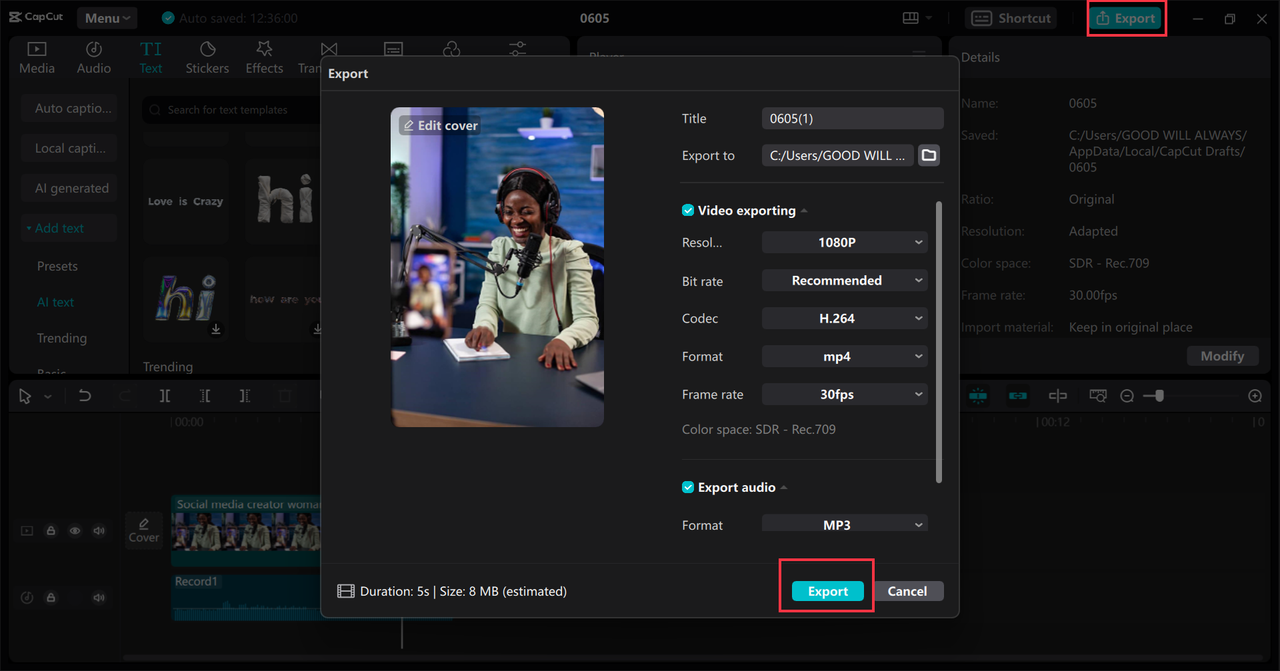Select AI generated in the text sidebar
Image resolution: width=1280 pixels, height=671 pixels.
69,188
